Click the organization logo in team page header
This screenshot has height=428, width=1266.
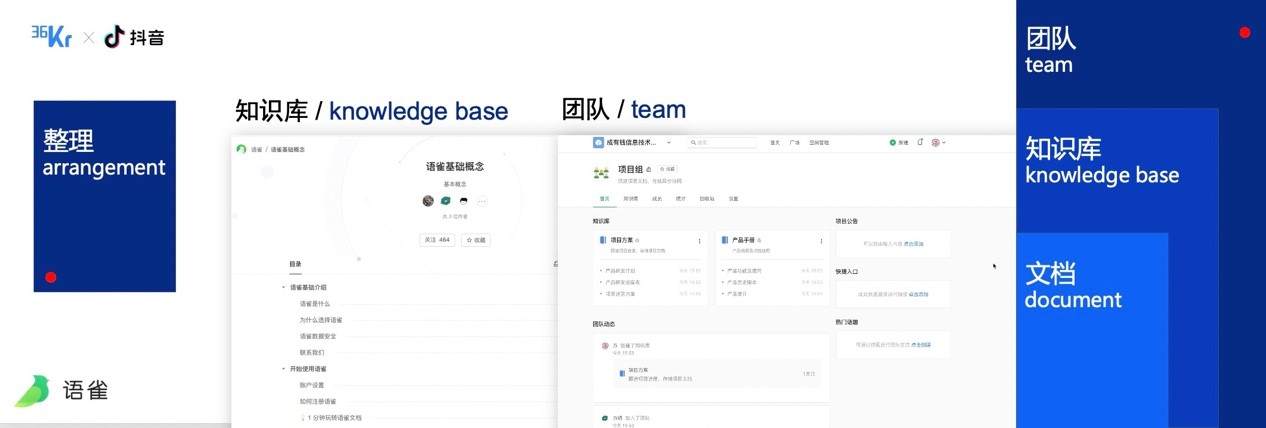pos(599,143)
